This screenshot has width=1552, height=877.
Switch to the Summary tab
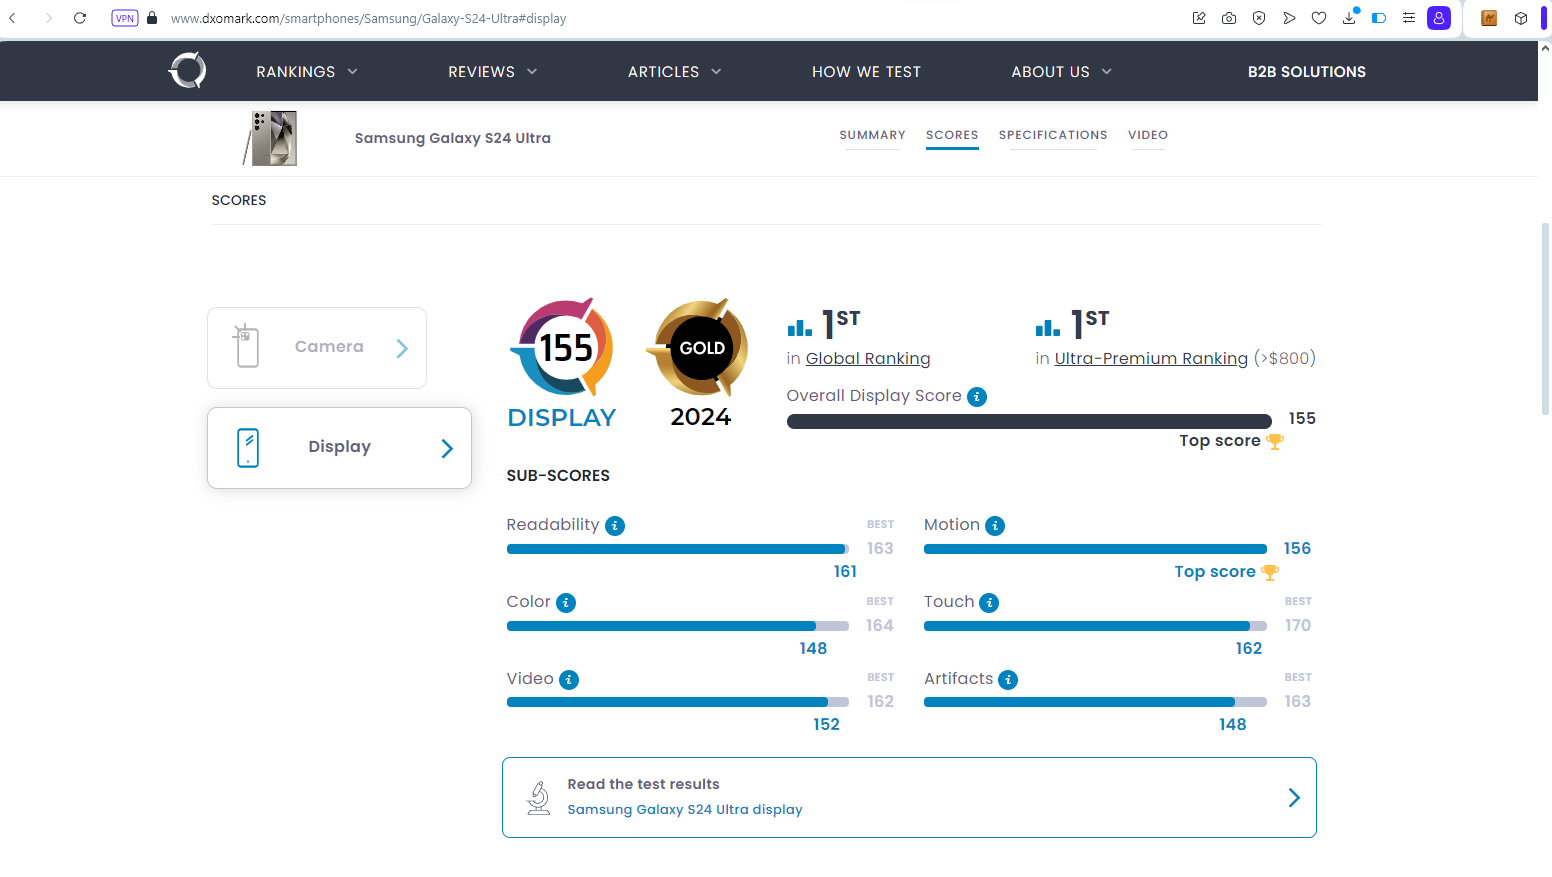pyautogui.click(x=872, y=135)
